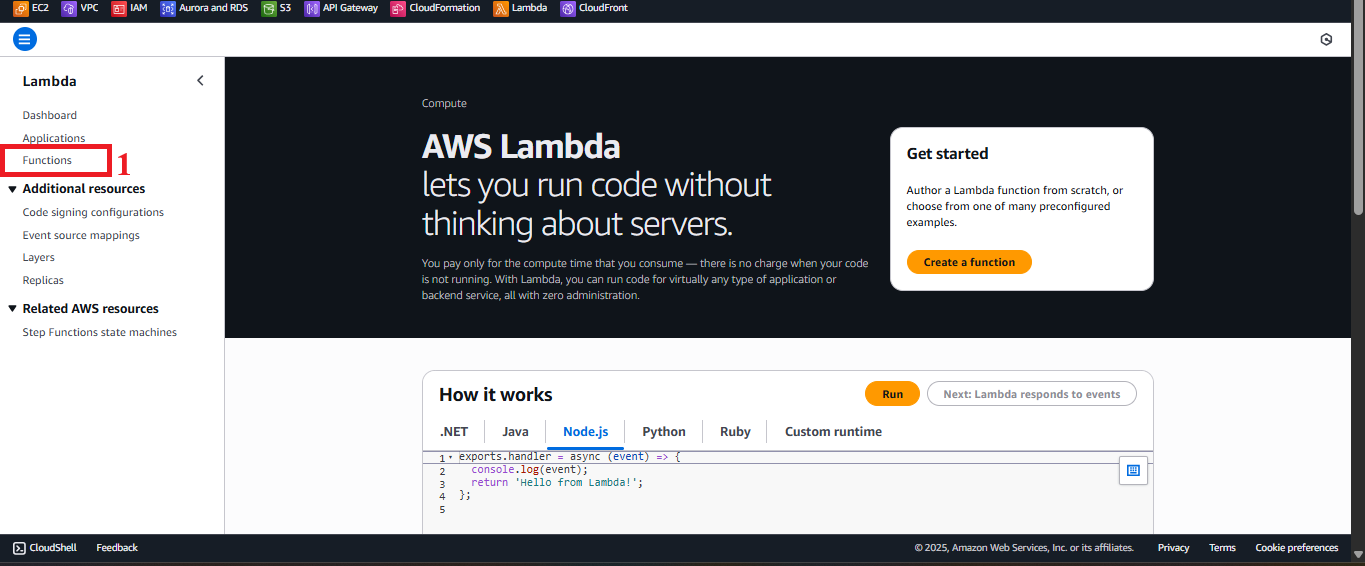Open Applications in the sidebar
The width and height of the screenshot is (1365, 566).
(x=54, y=138)
